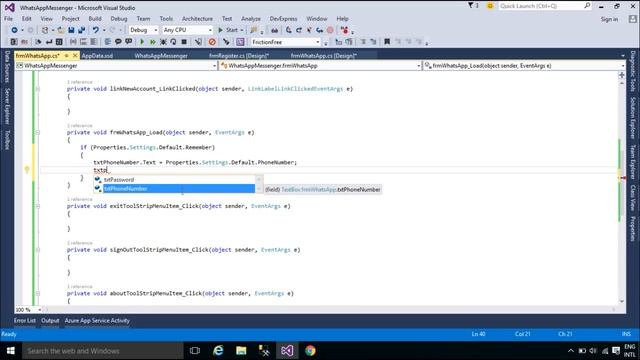Click the New Project toolbar icon

pyautogui.click(x=45, y=30)
